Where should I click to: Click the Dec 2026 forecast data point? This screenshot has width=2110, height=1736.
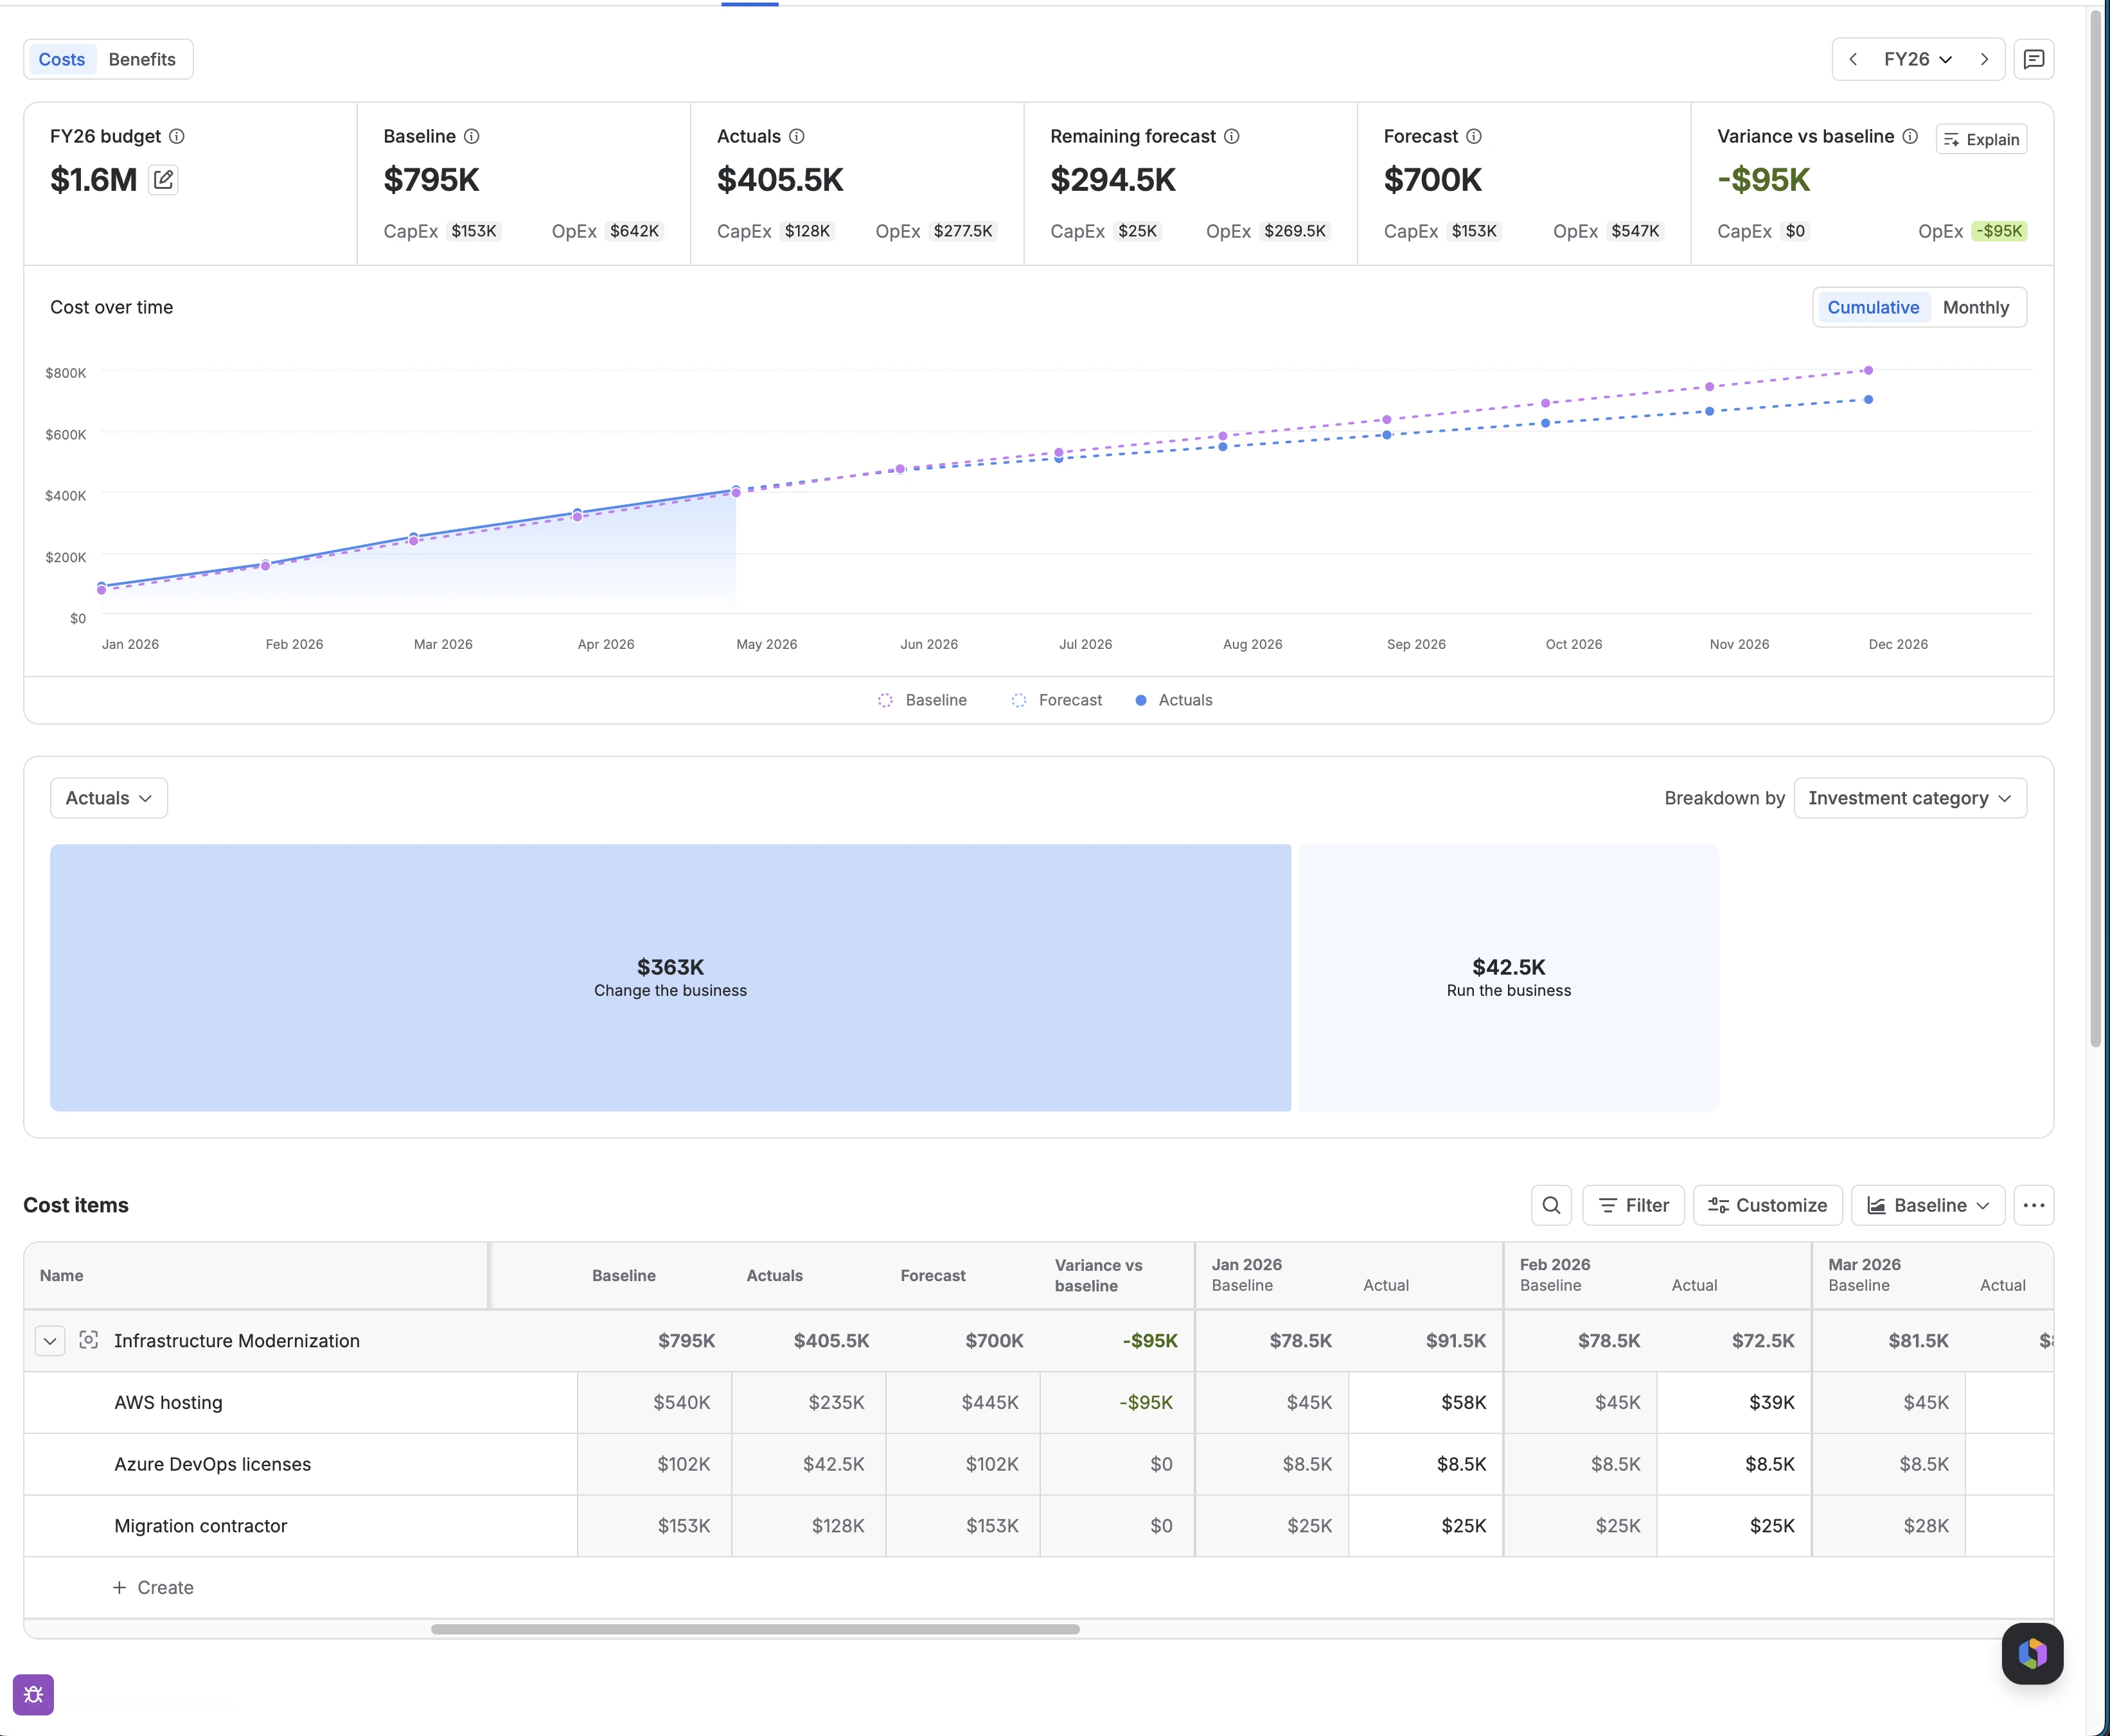[1868, 400]
